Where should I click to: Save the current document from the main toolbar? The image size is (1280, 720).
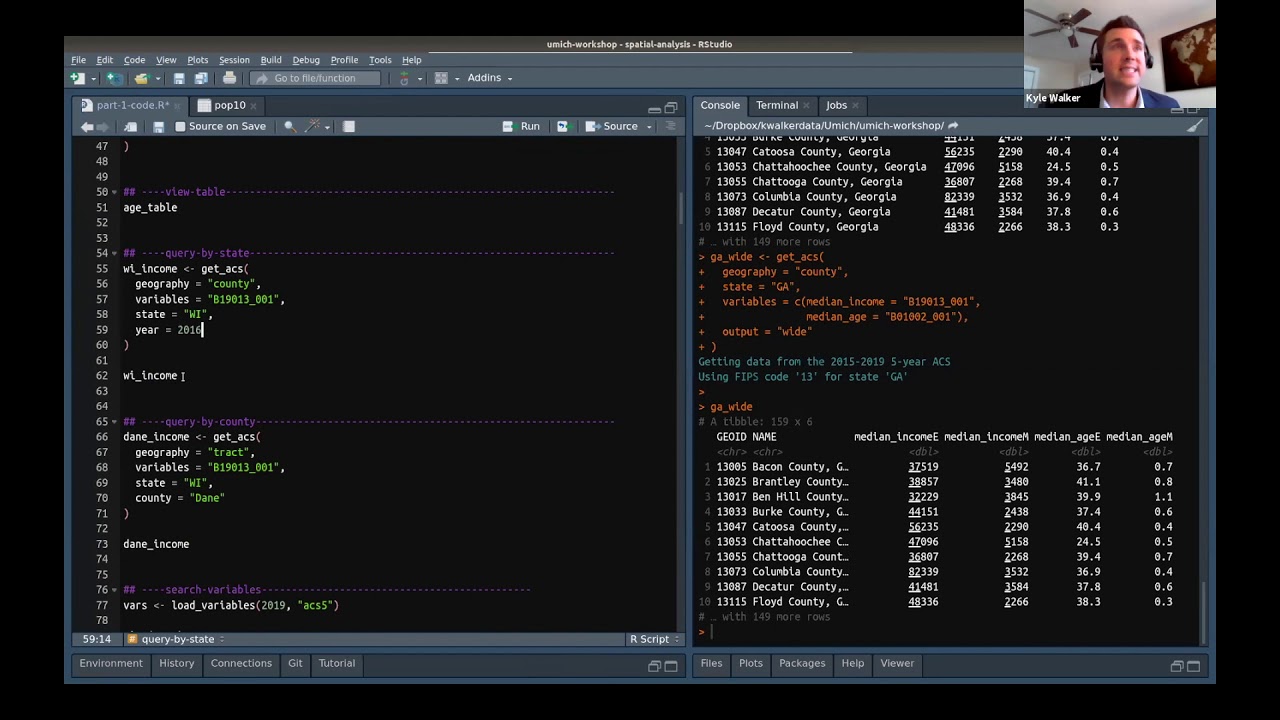click(x=179, y=78)
